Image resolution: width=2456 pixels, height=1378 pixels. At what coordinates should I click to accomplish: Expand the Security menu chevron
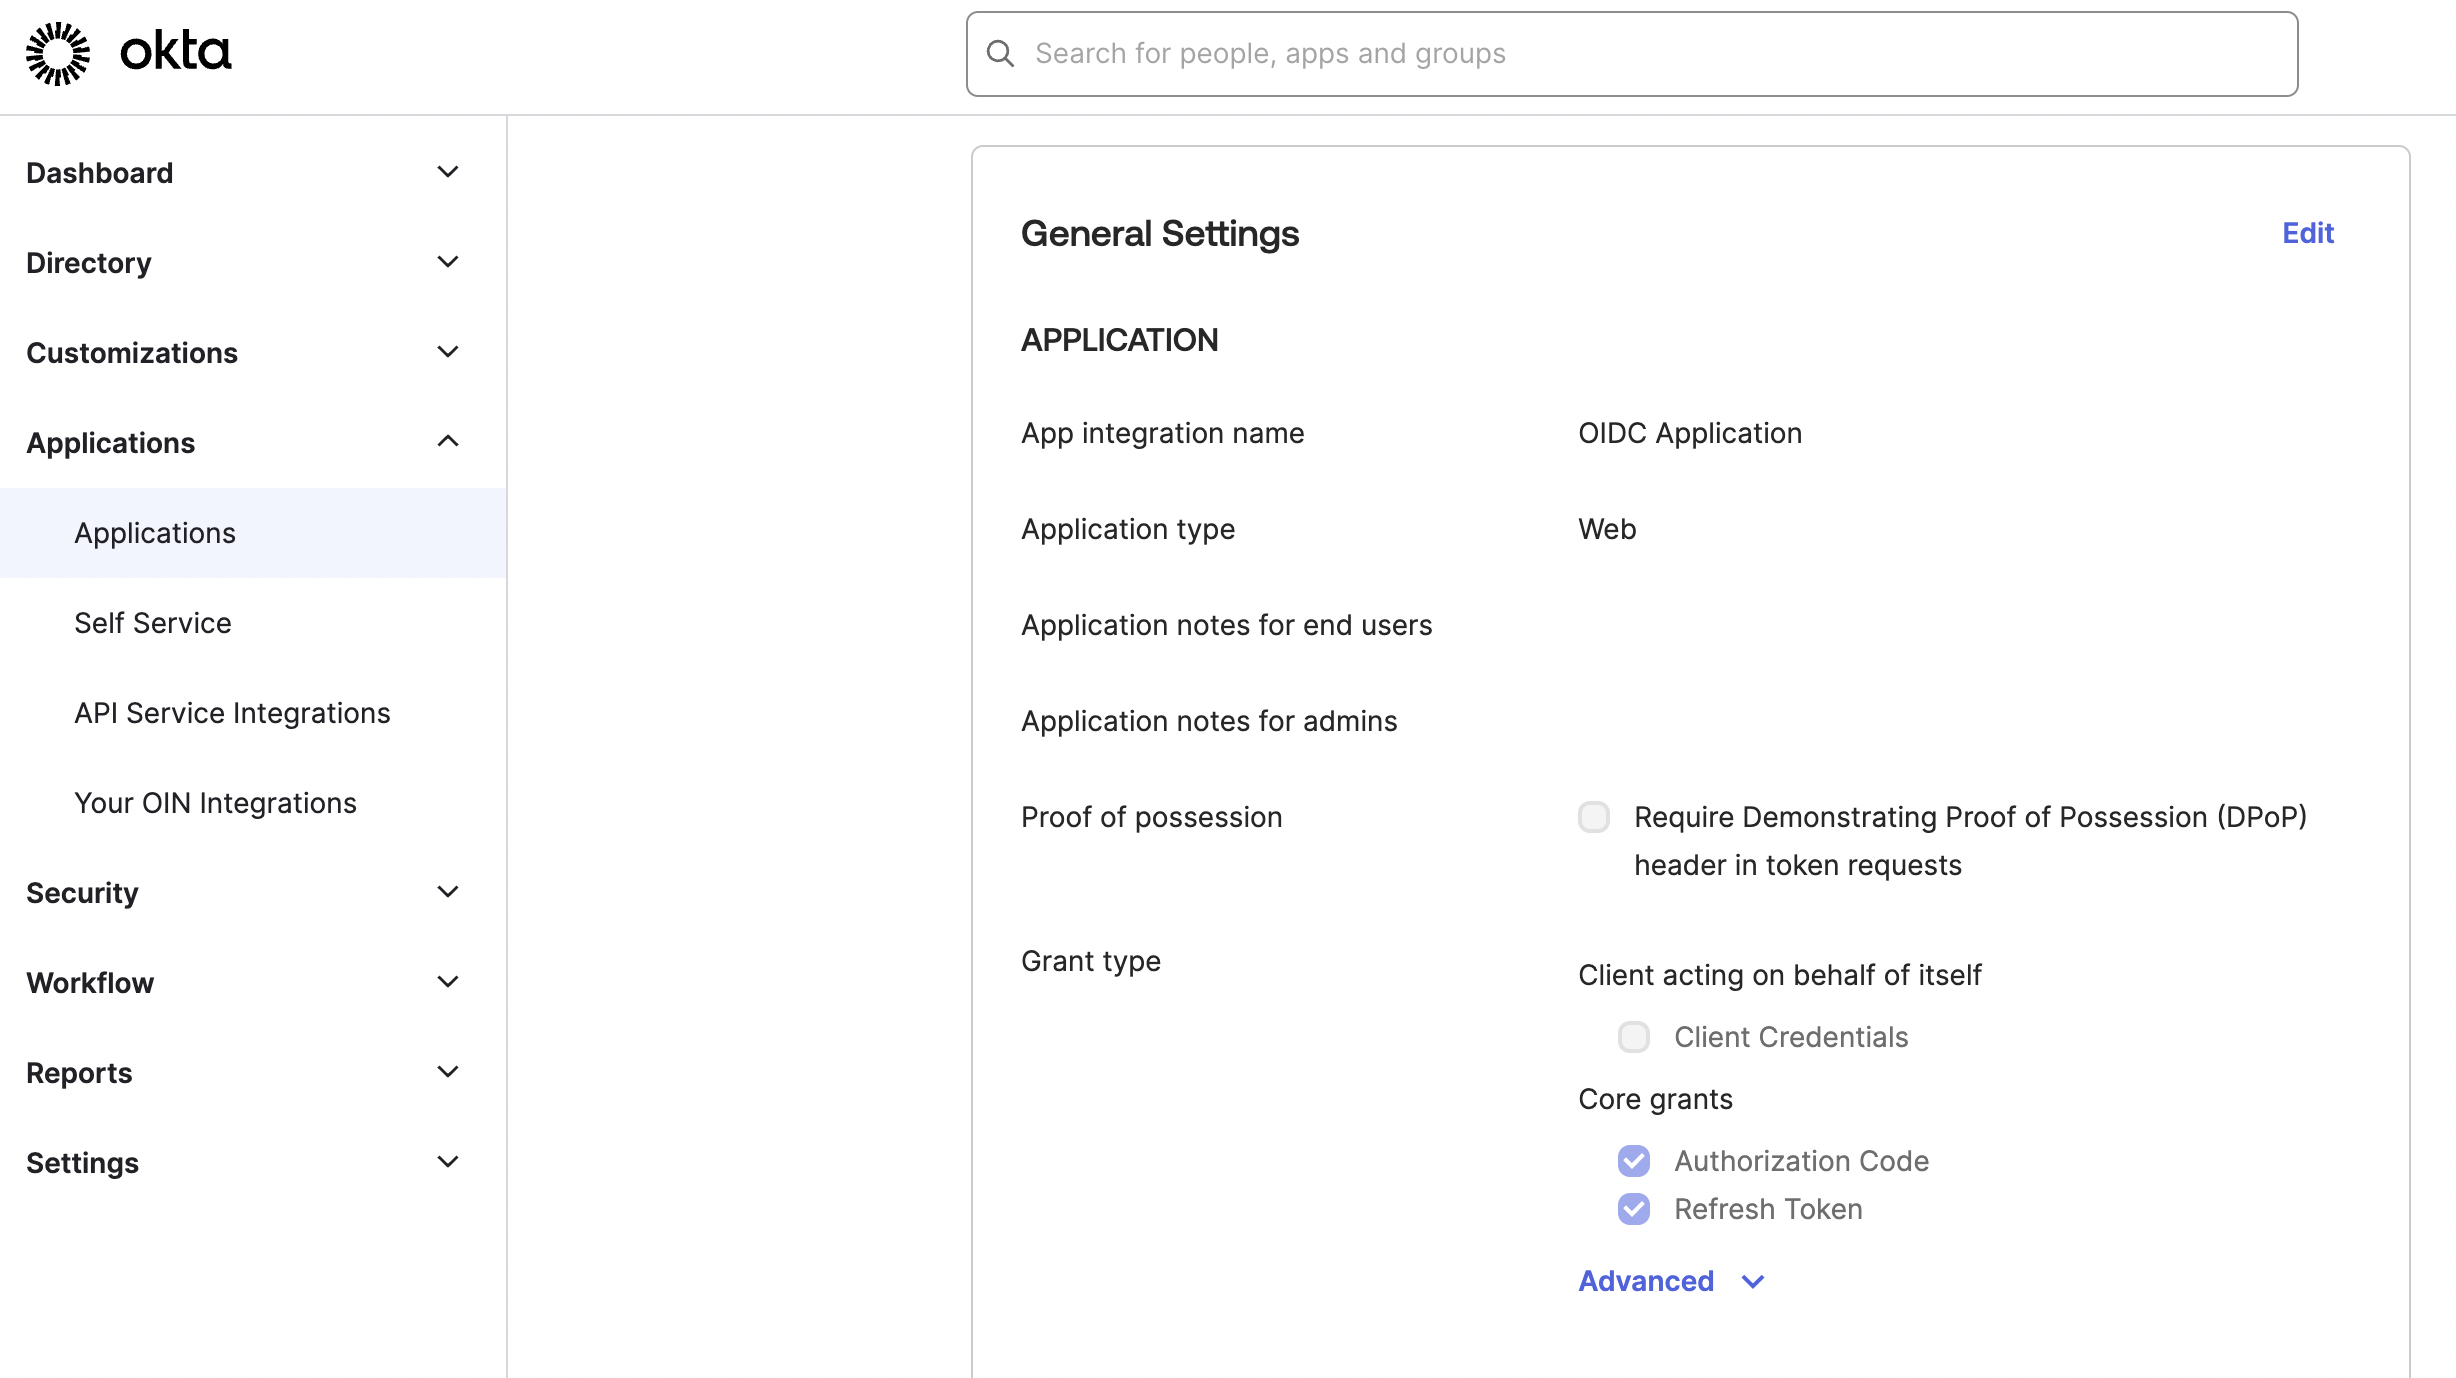tap(448, 892)
